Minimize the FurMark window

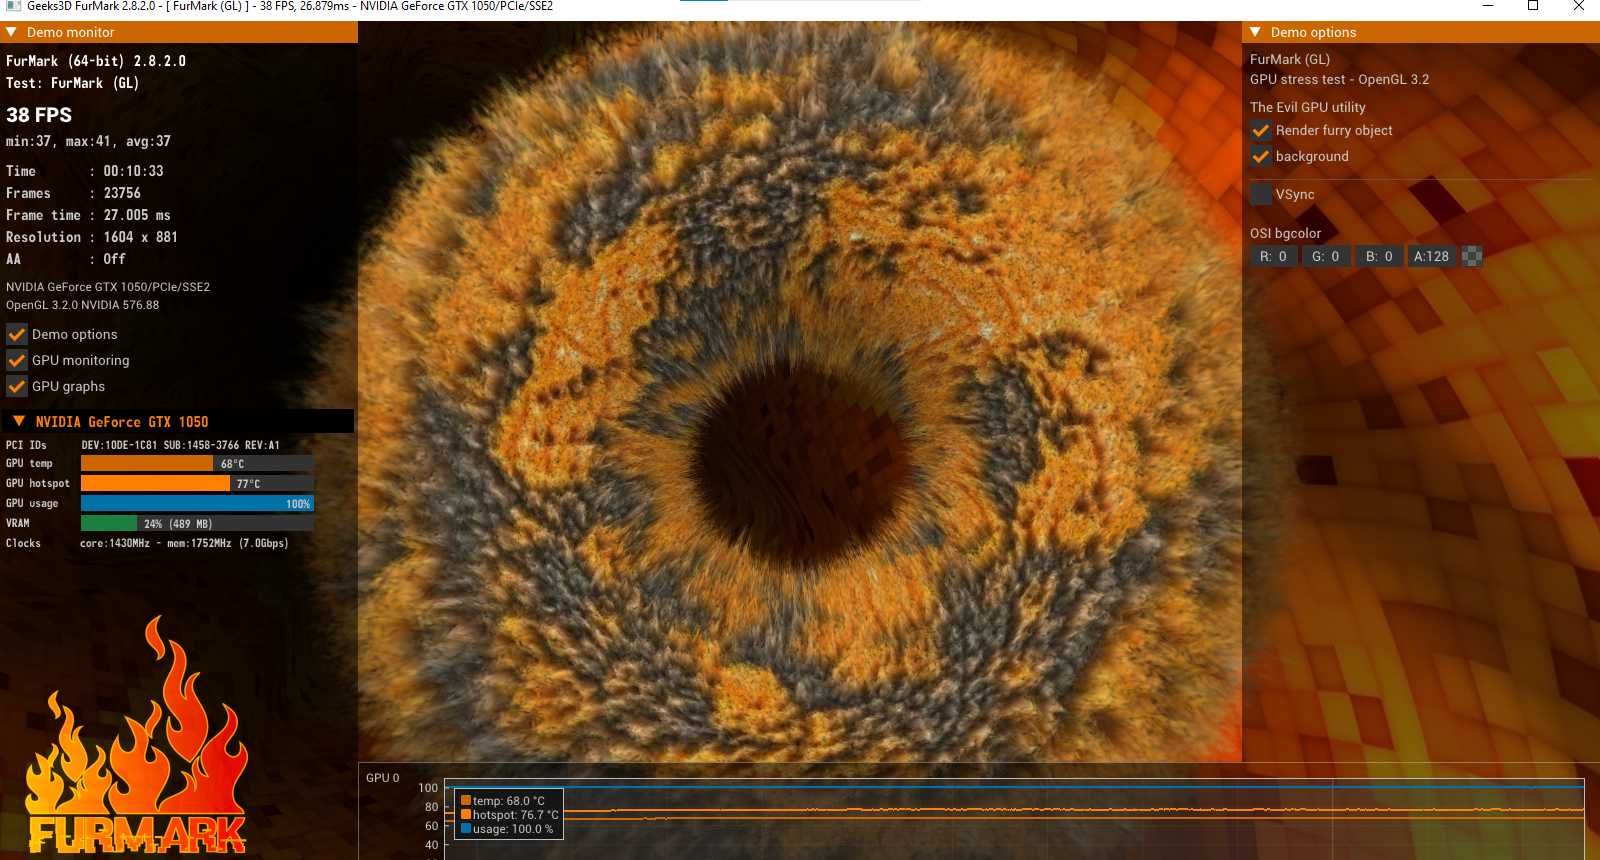click(1488, 6)
